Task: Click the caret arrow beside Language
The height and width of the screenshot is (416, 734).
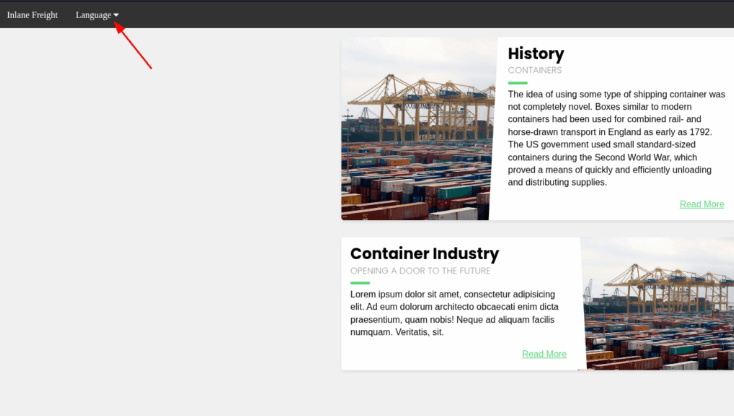Action: 116,15
